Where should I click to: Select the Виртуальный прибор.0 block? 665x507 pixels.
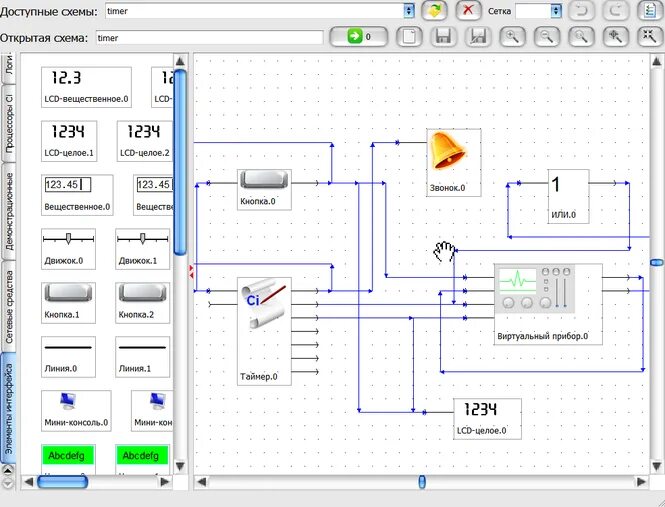[548, 304]
